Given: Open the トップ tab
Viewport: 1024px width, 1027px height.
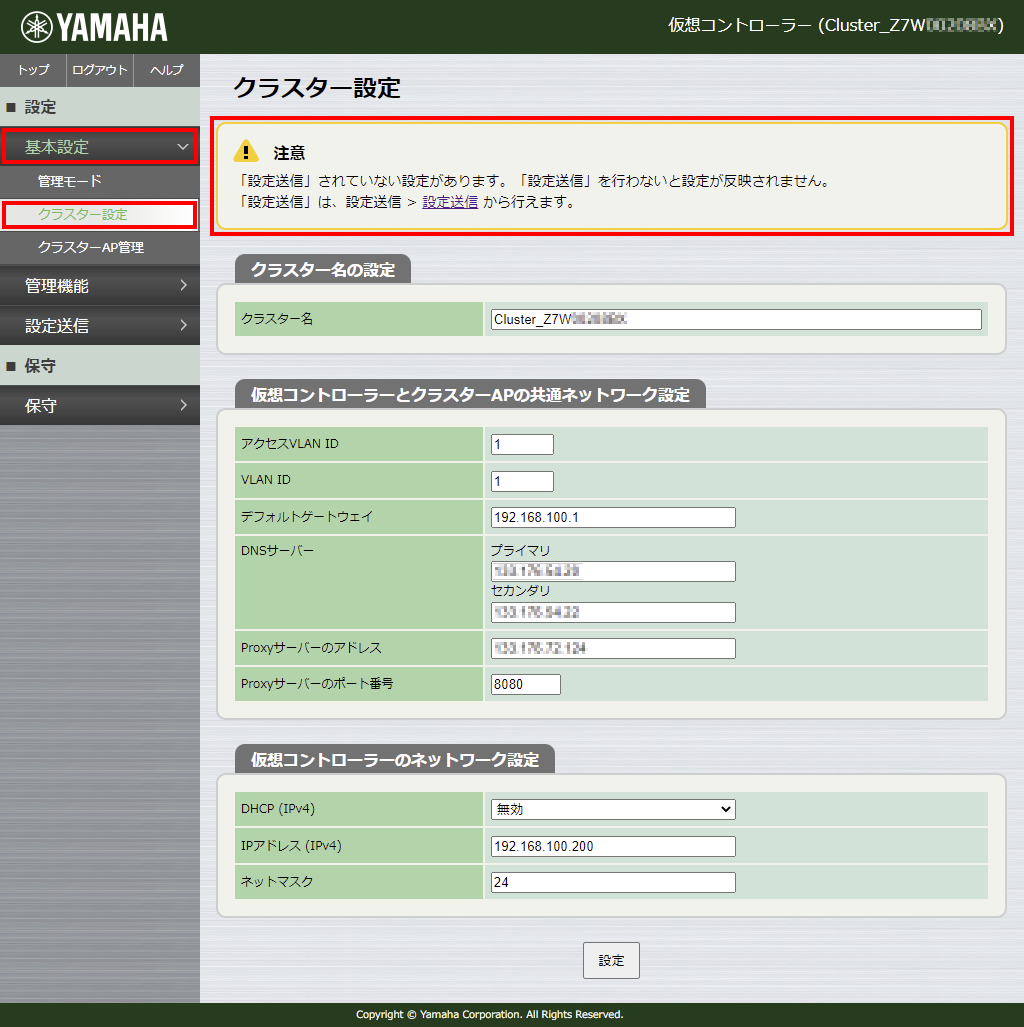Looking at the screenshot, I should click(33, 70).
